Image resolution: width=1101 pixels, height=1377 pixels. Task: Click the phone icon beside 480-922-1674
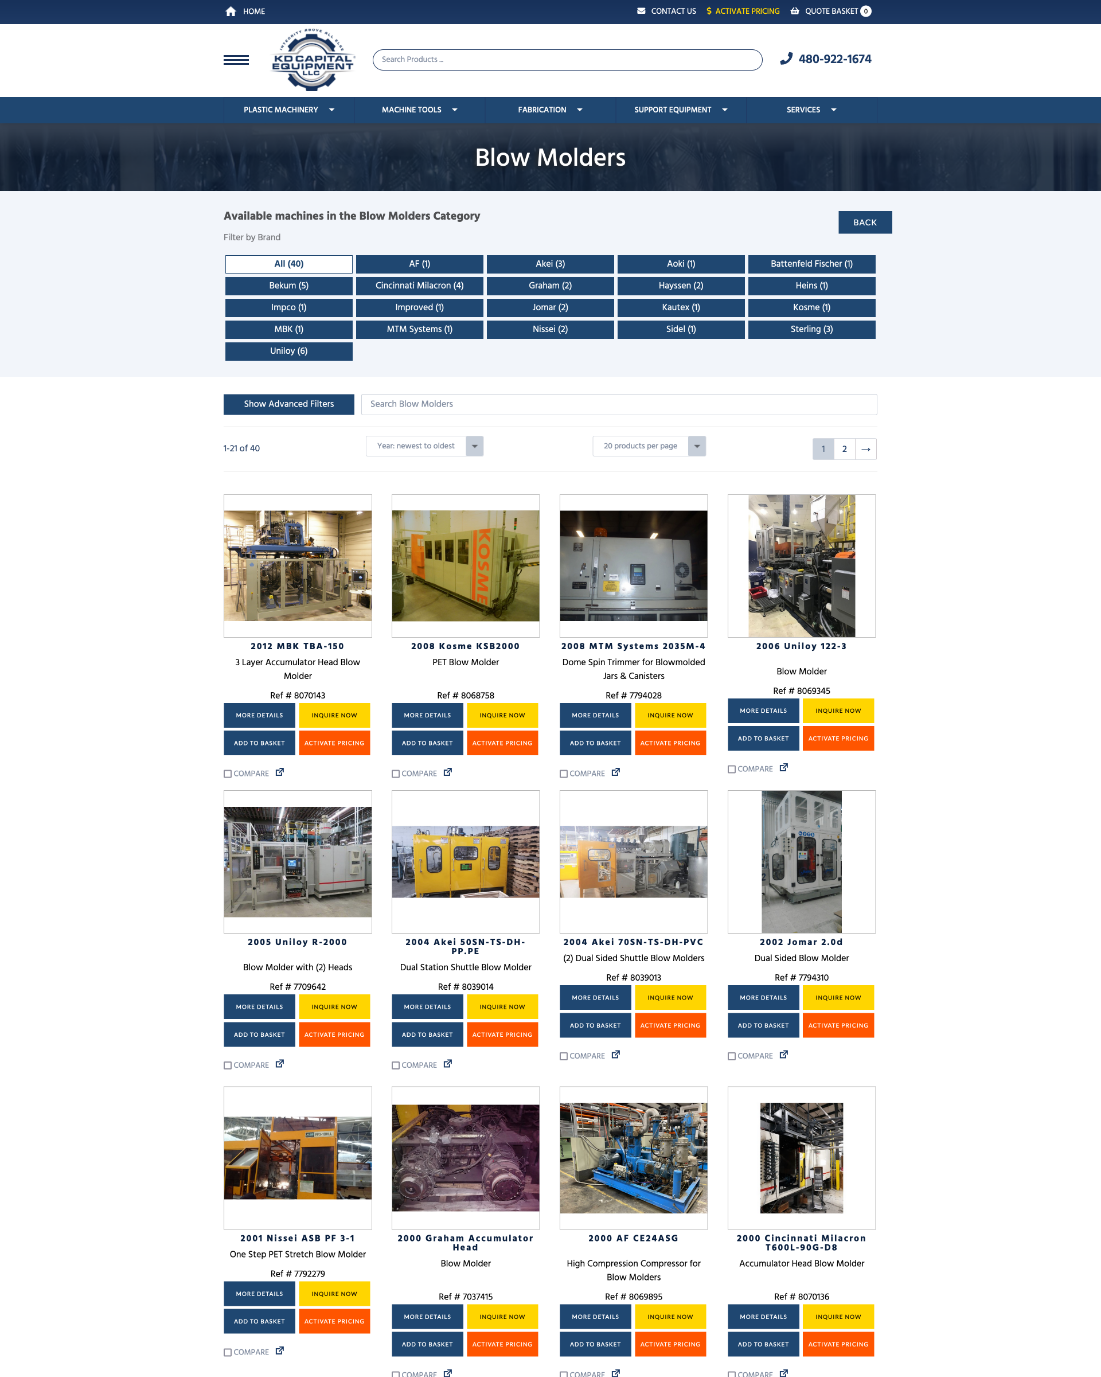786,59
